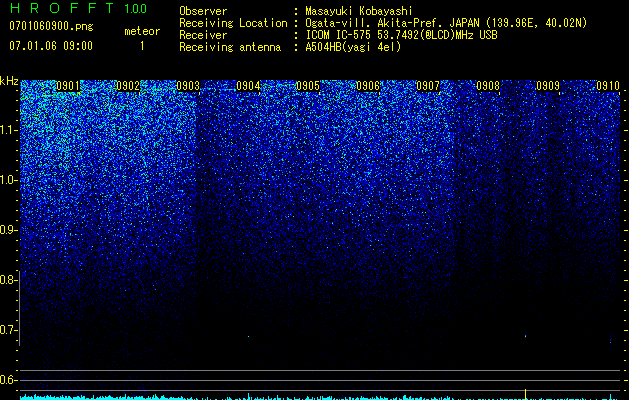This screenshot has width=629, height=400.
Task: Click the 1.0 kHz axis label
Action: (7, 180)
